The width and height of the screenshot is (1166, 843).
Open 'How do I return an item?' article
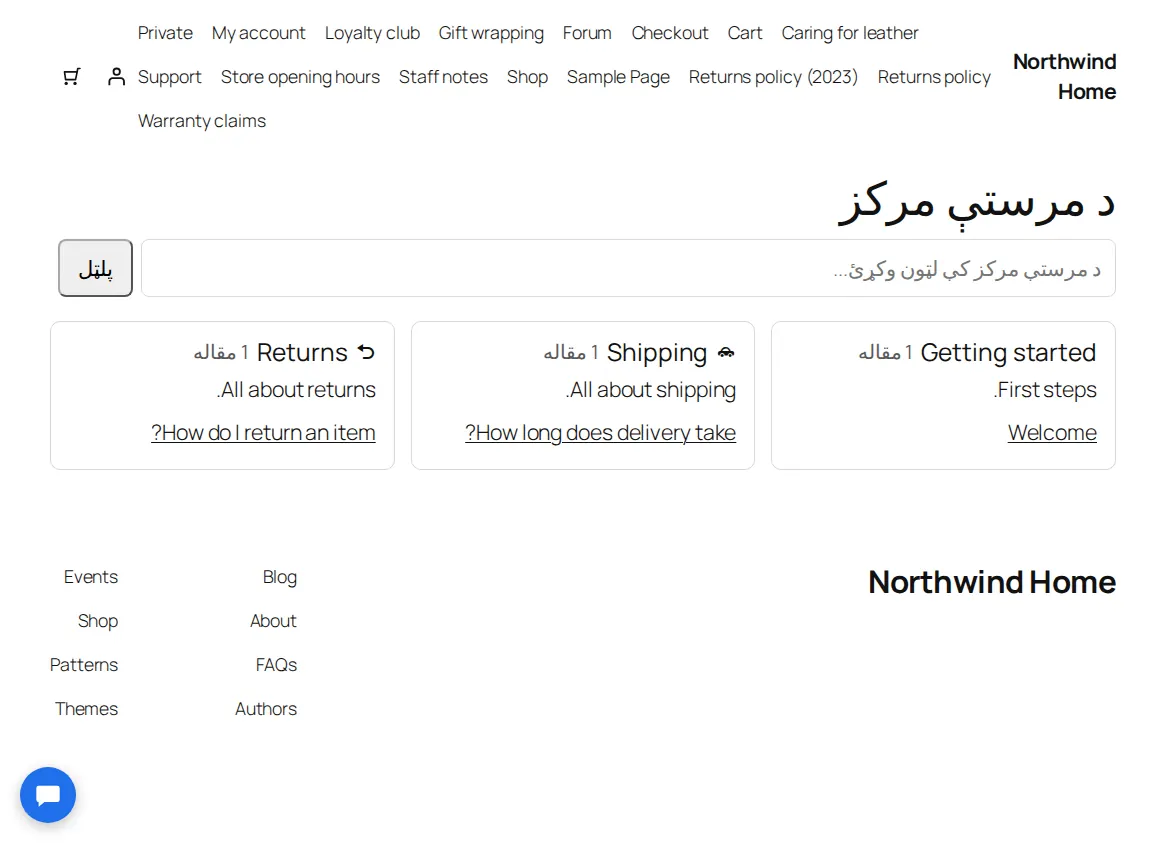[x=263, y=433]
